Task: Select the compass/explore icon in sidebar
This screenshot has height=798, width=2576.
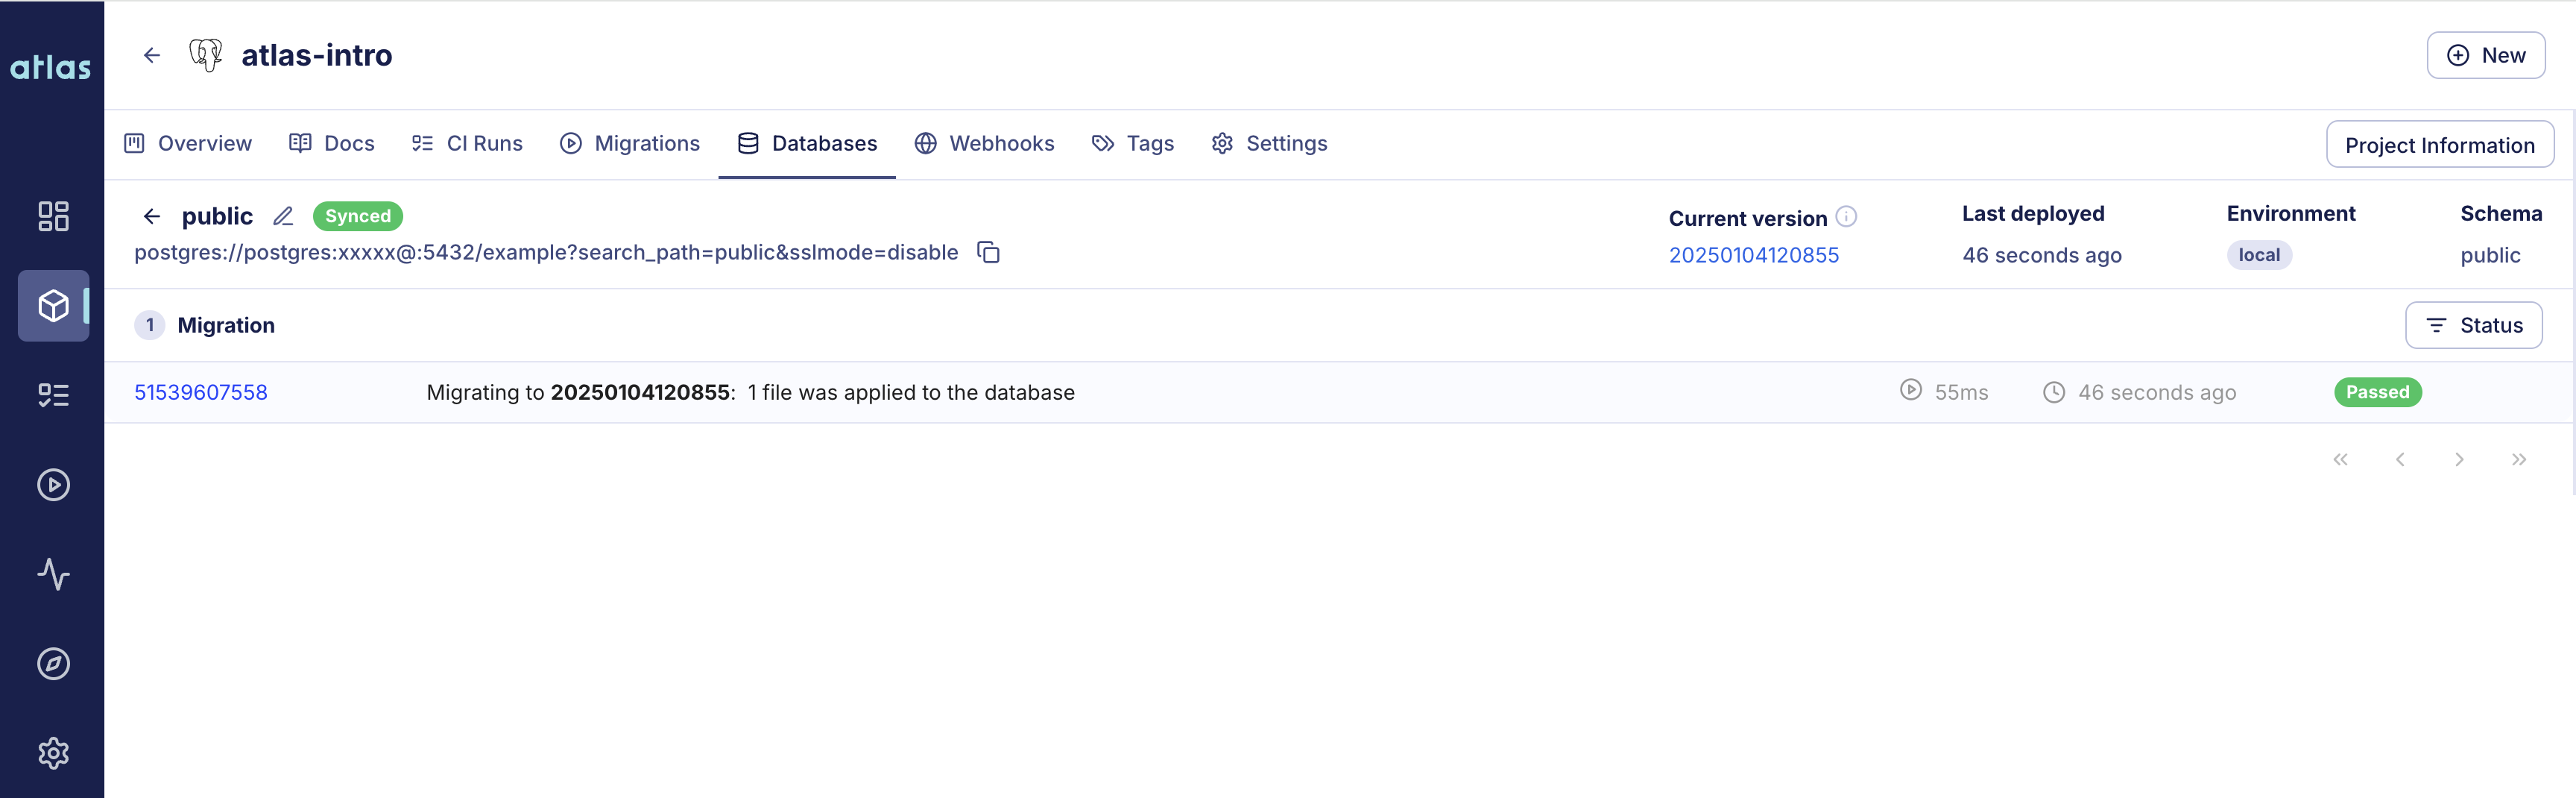Action: point(53,663)
